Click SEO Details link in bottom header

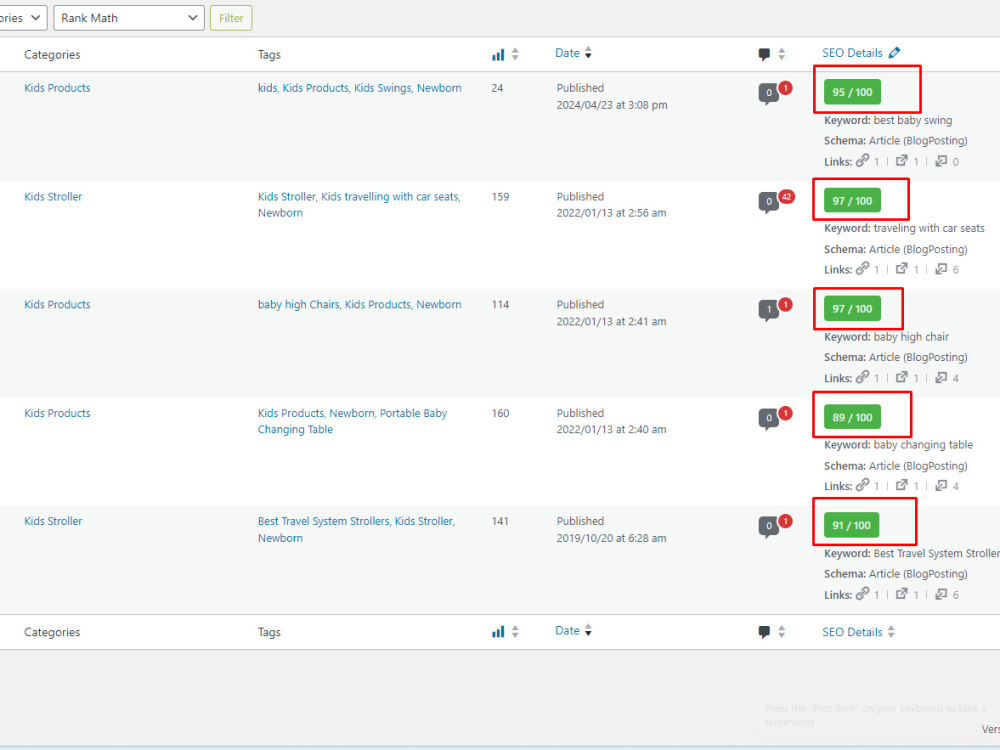852,632
